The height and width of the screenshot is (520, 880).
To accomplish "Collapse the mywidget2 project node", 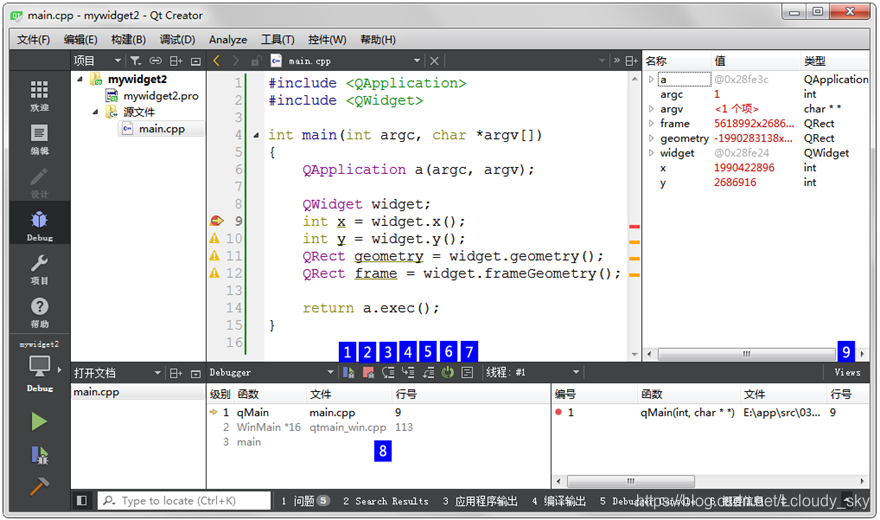I will (80, 79).
